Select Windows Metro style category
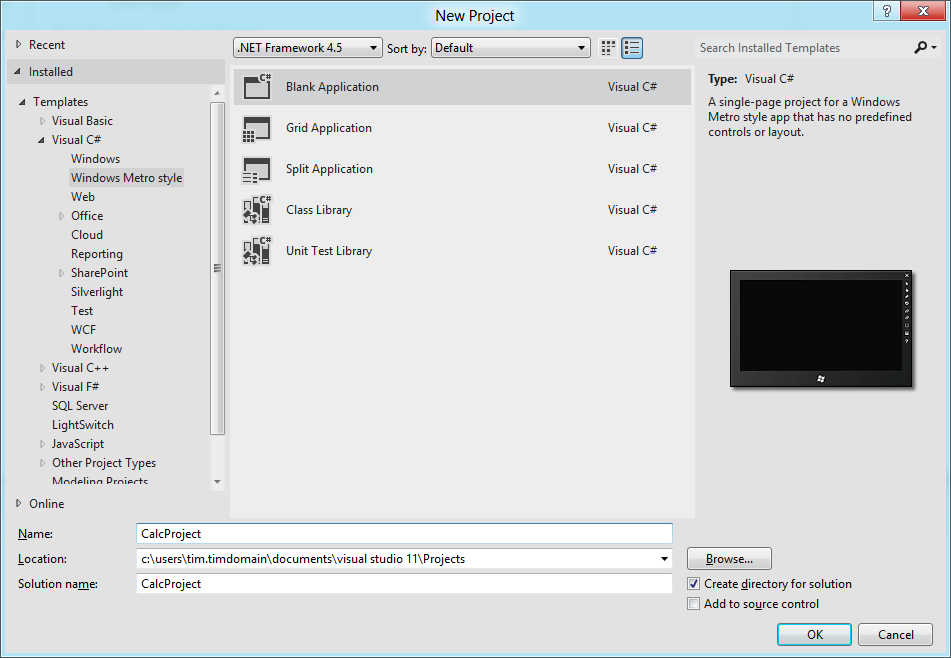The height and width of the screenshot is (658, 951). pos(126,178)
